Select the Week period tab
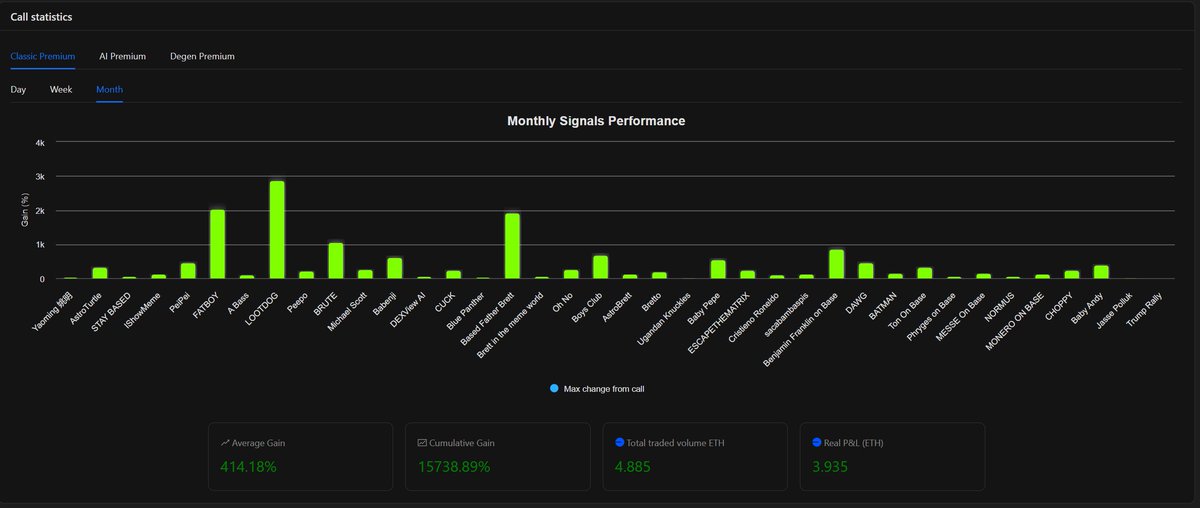This screenshot has width=1200, height=508. coord(61,90)
